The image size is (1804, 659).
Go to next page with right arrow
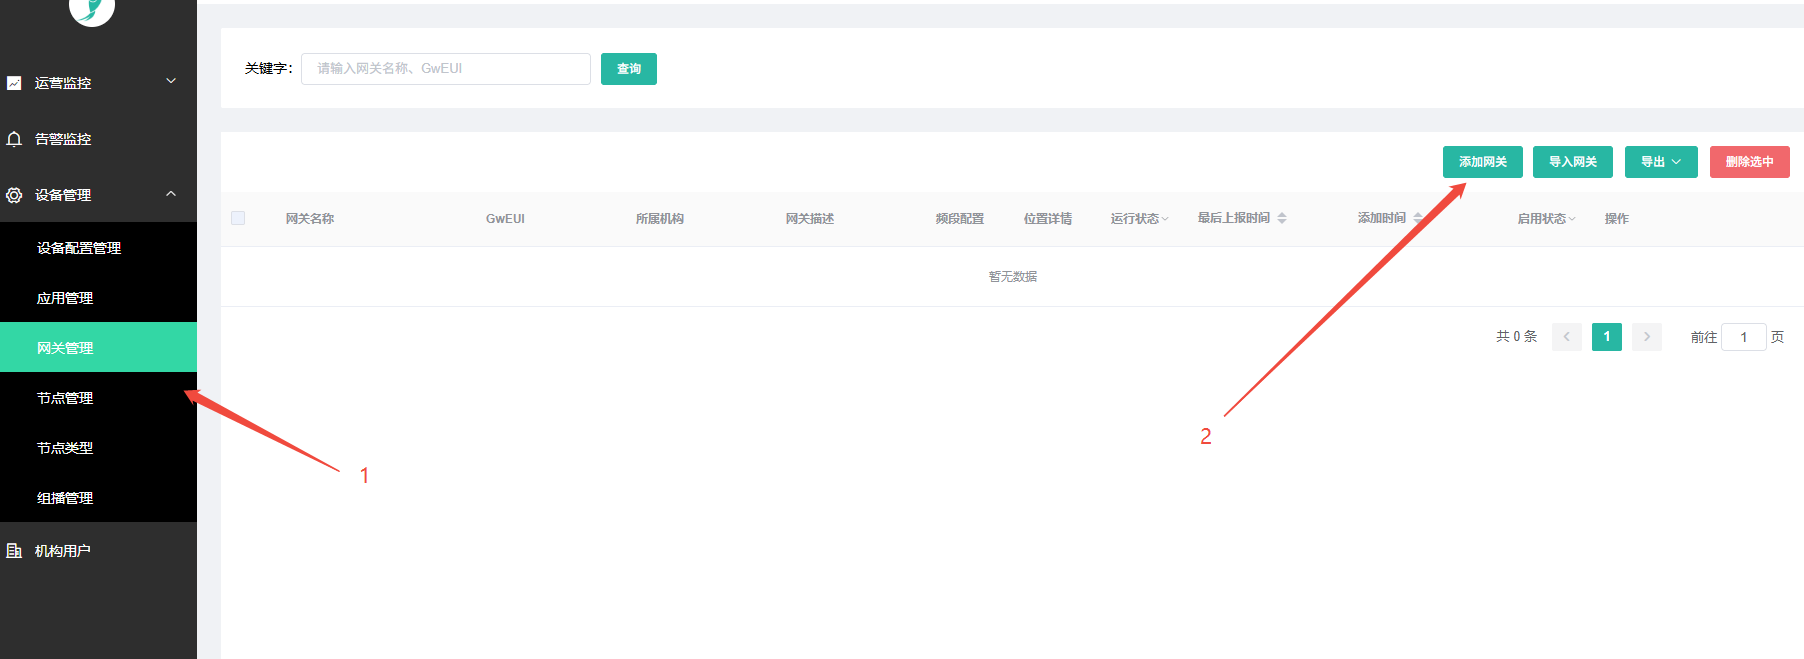pos(1646,337)
